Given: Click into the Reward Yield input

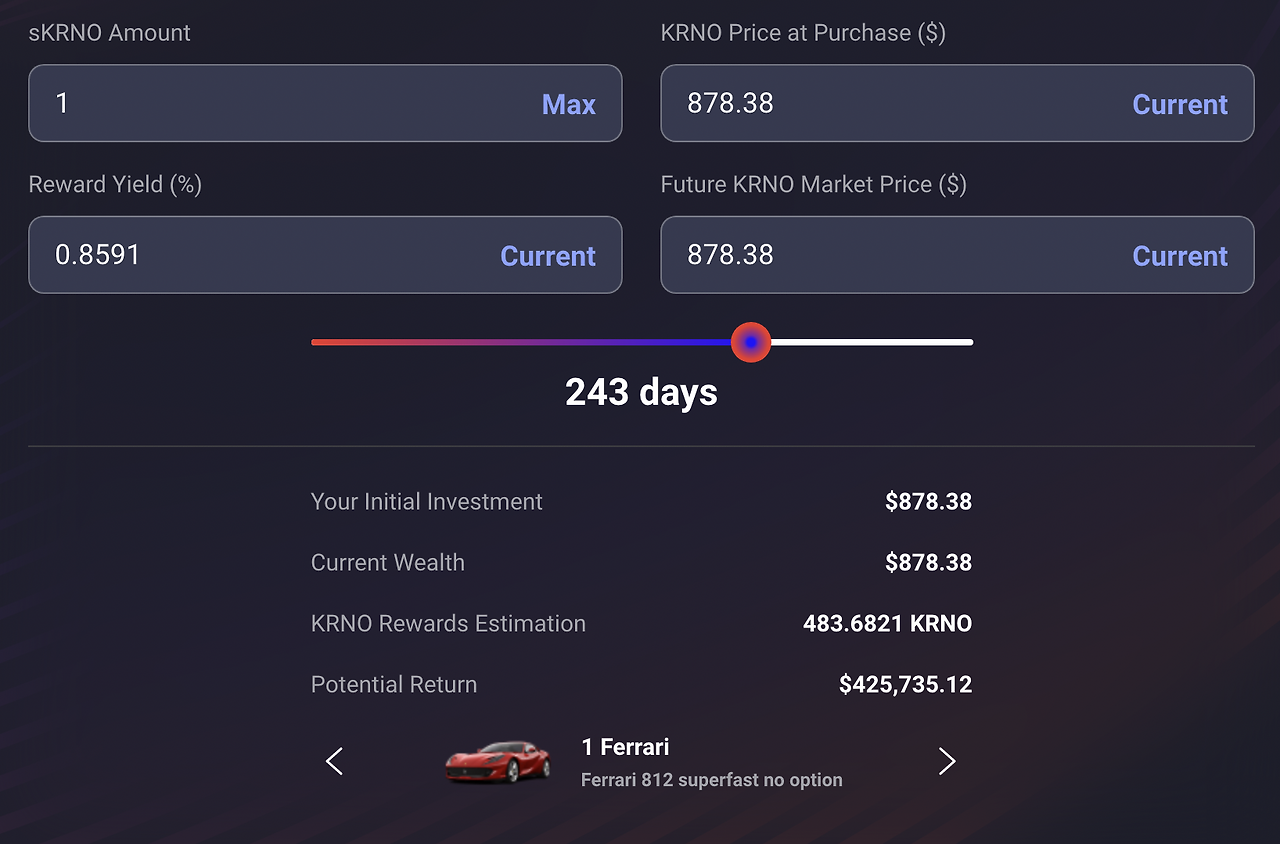Looking at the screenshot, I should tap(325, 255).
